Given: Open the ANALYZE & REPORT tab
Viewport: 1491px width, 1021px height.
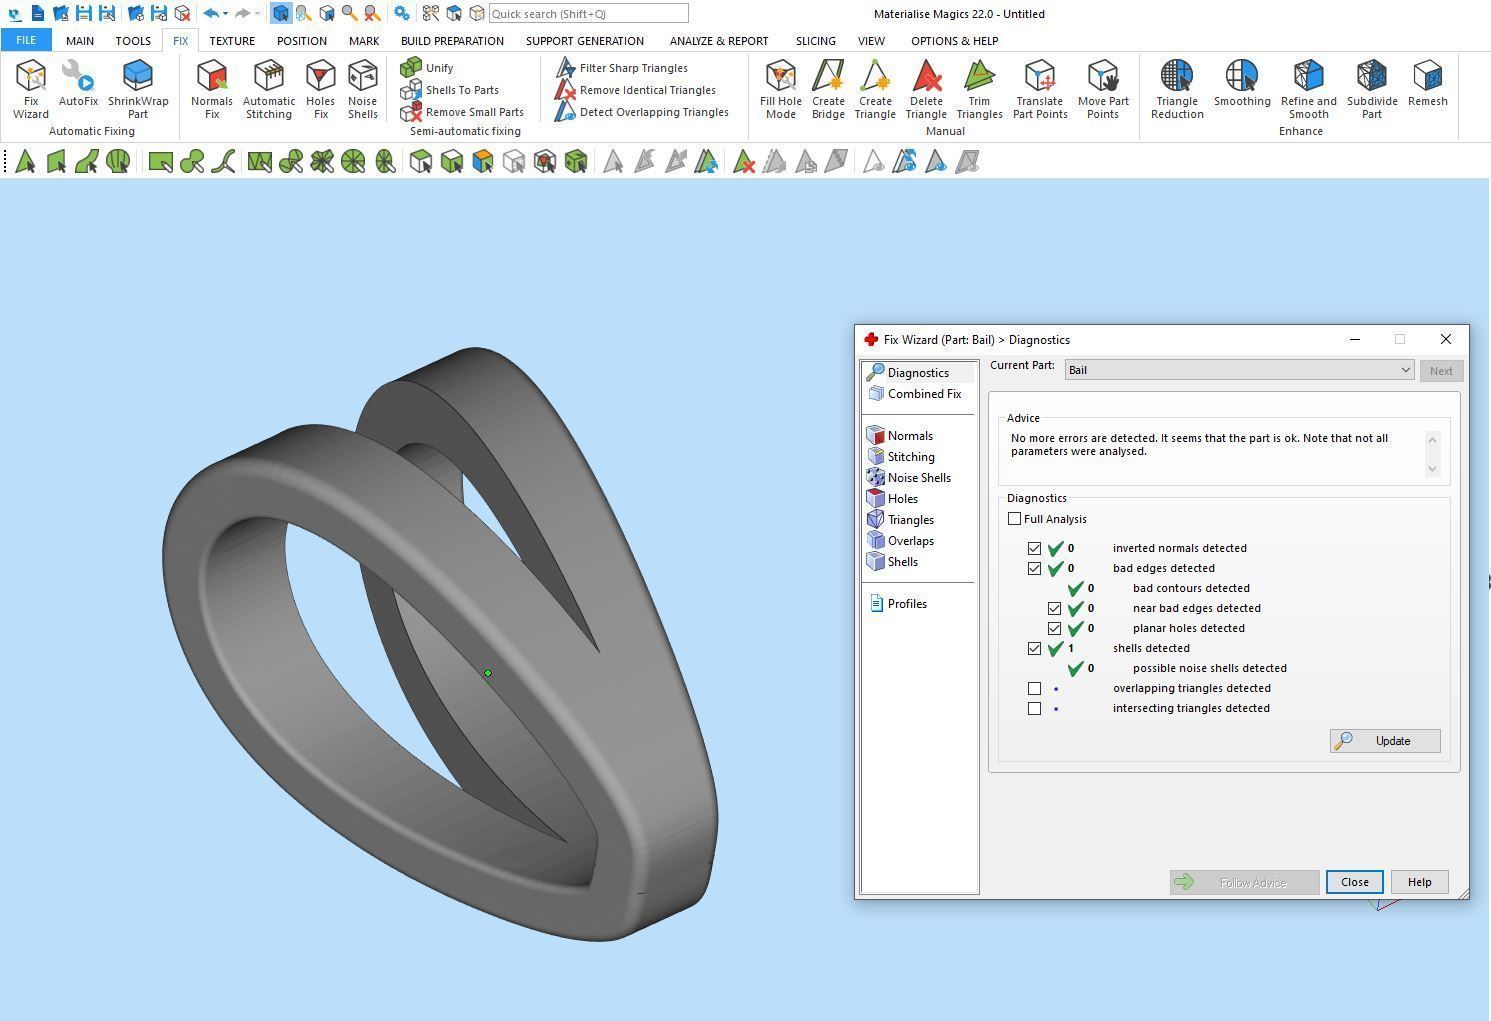Looking at the screenshot, I should pos(719,41).
